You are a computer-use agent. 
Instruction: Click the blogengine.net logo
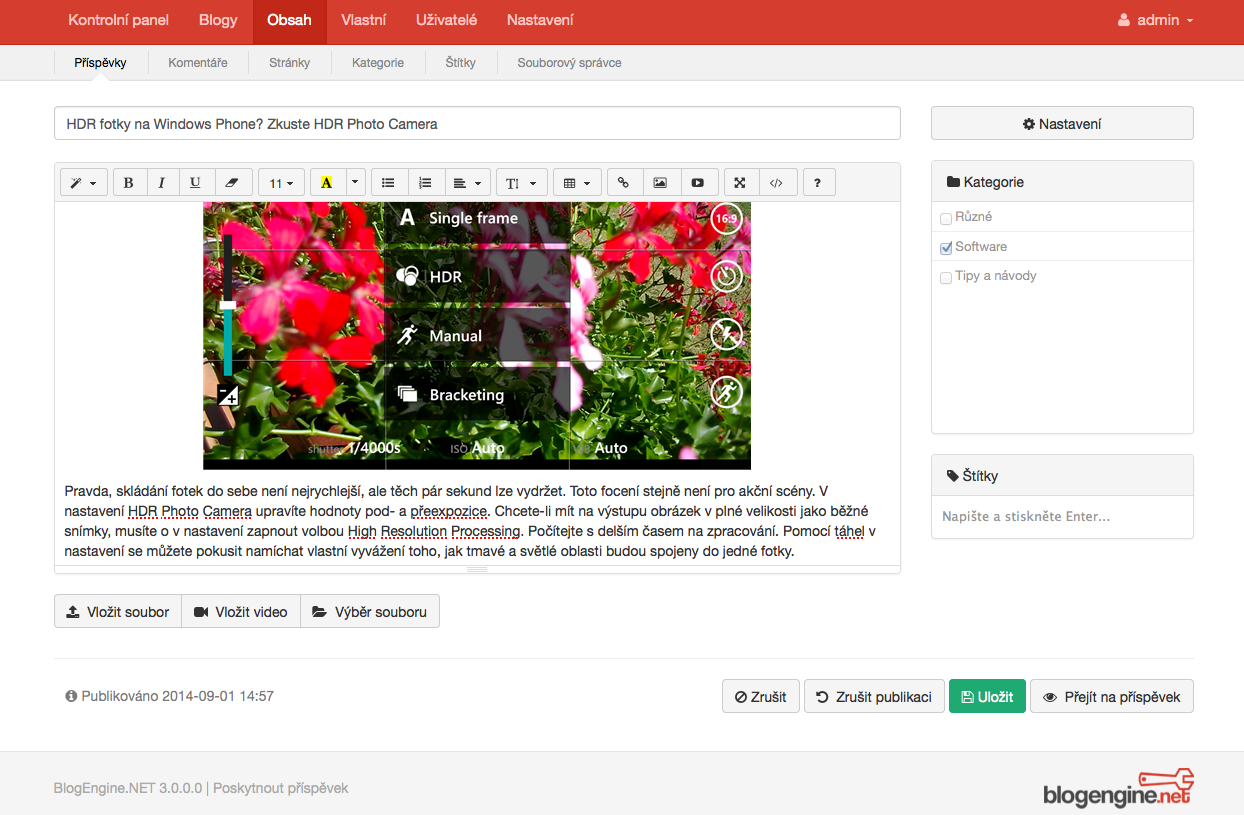coord(1118,788)
